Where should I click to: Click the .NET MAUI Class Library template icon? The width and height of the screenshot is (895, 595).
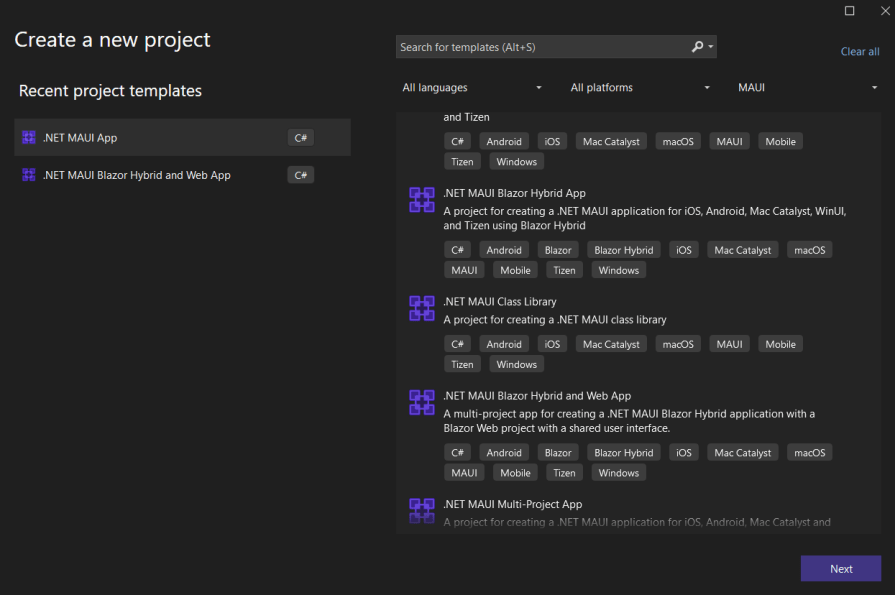(421, 308)
